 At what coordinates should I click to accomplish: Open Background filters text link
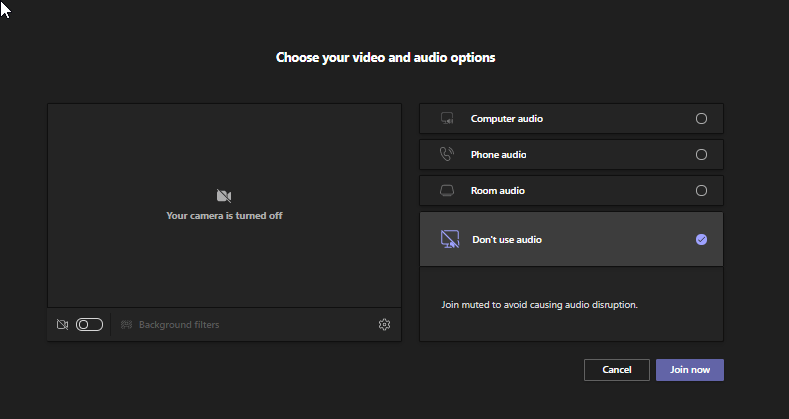click(179, 324)
